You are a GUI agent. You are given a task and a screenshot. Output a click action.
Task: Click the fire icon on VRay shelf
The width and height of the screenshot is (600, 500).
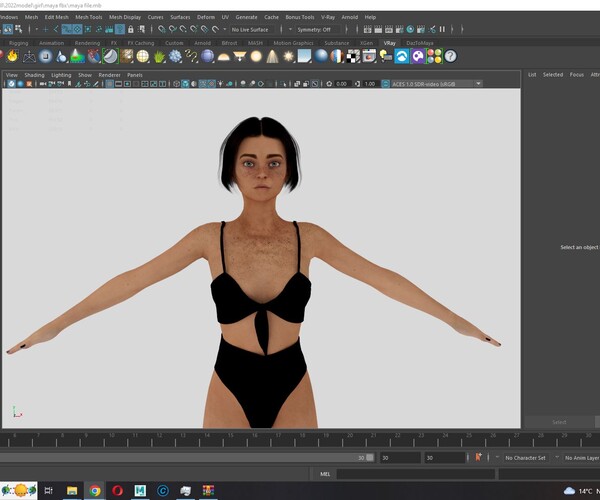click(12, 56)
